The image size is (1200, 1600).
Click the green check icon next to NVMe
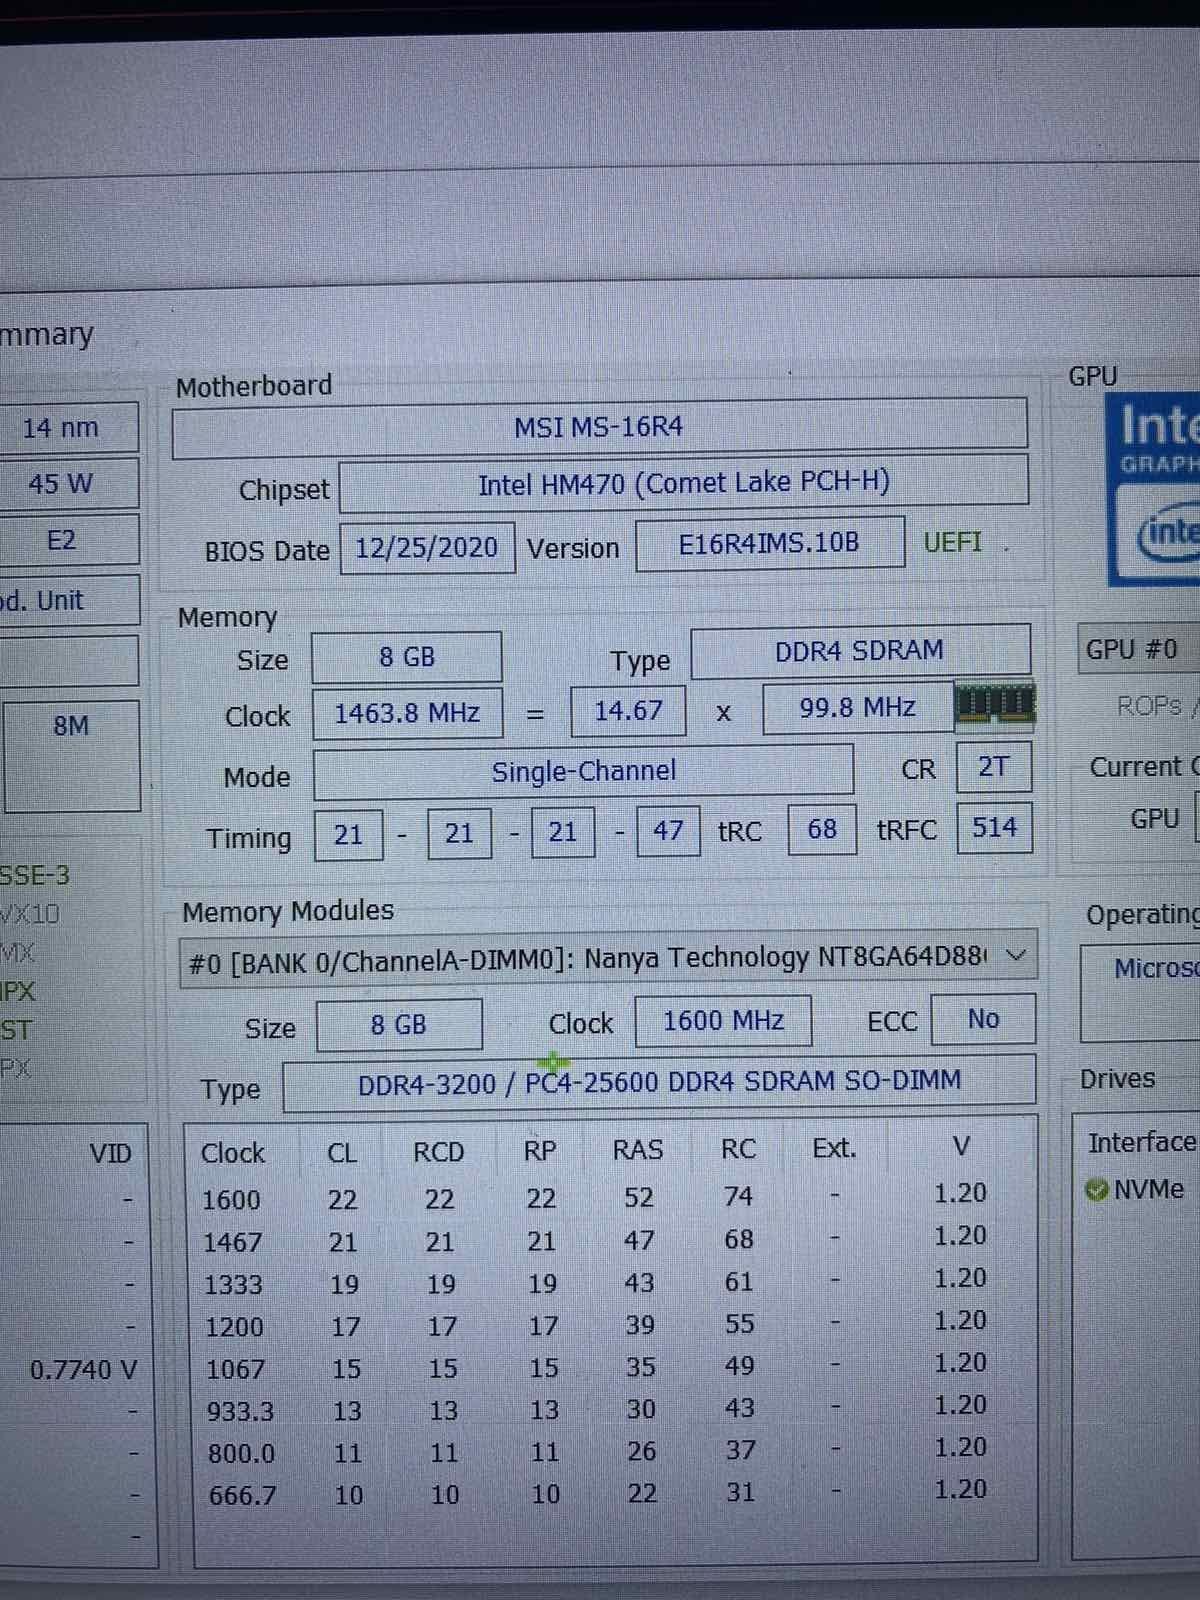pos(1096,1190)
